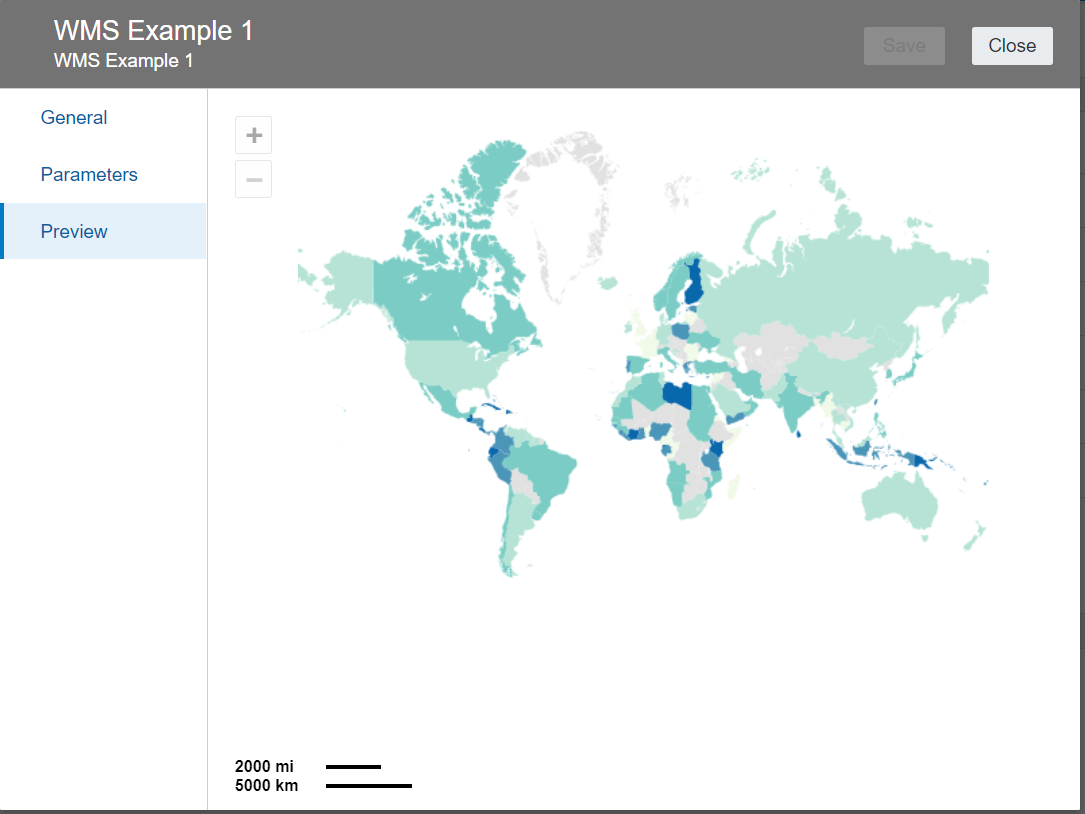Click the zoom in plus icon
This screenshot has height=814, width=1085.
point(253,134)
